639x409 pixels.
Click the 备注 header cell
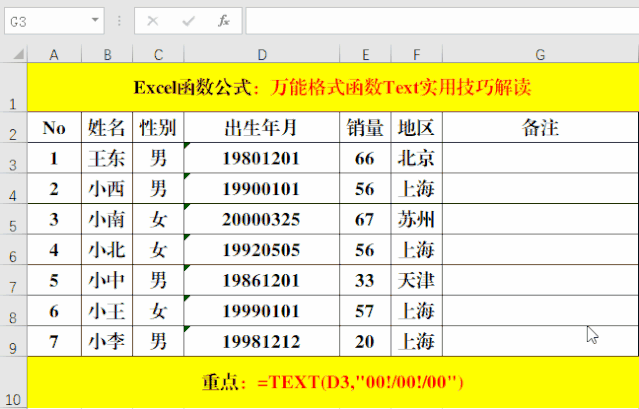[540, 127]
